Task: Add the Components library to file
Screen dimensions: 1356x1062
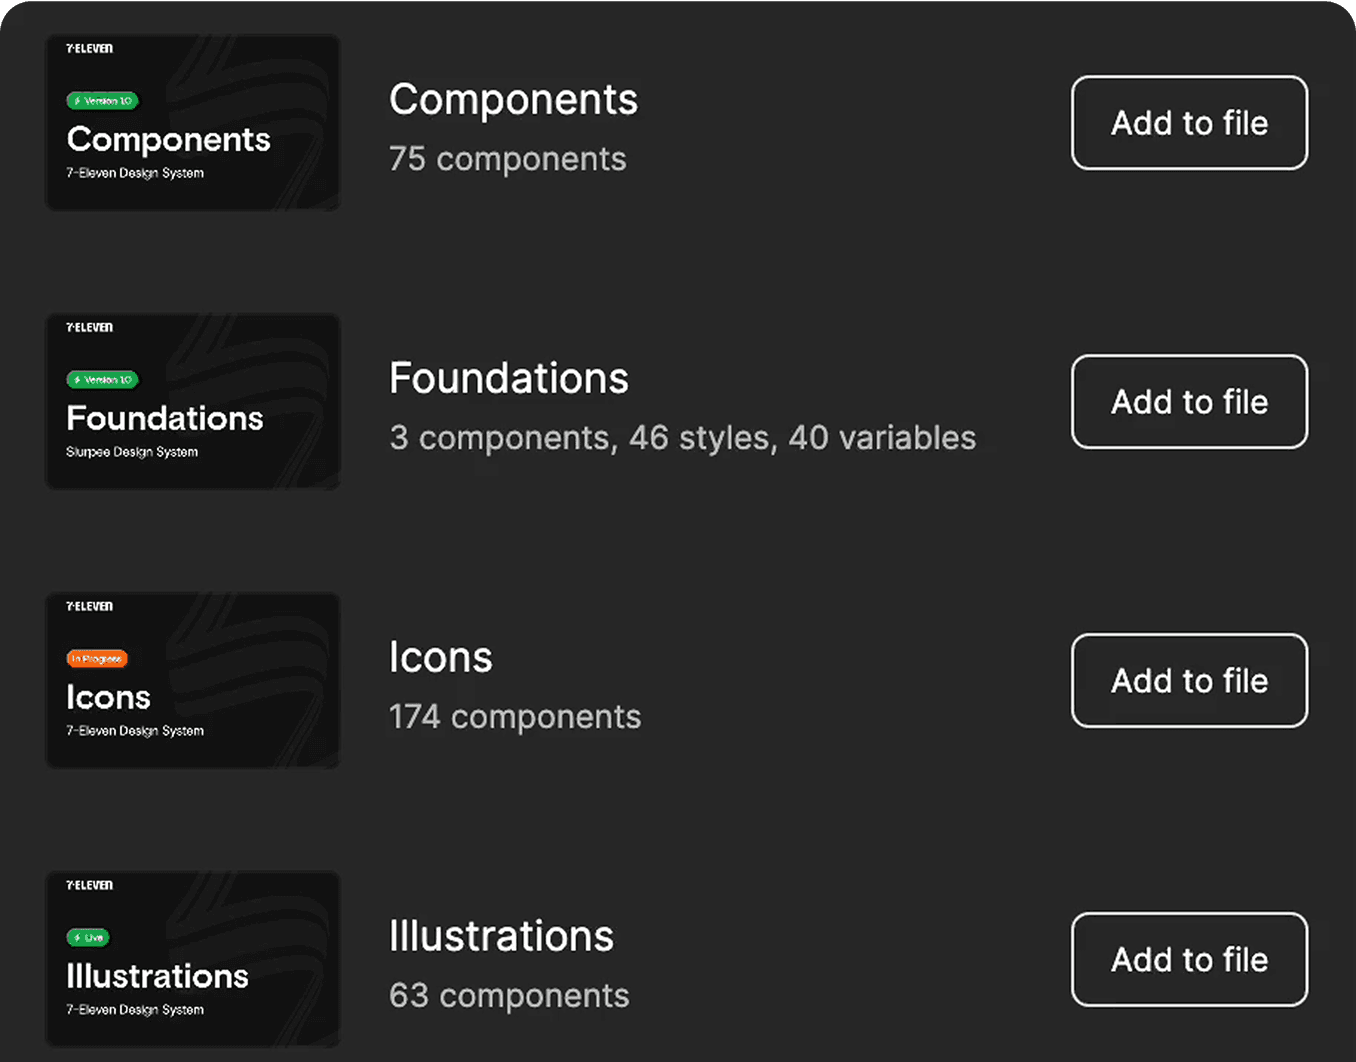Action: (x=1189, y=123)
